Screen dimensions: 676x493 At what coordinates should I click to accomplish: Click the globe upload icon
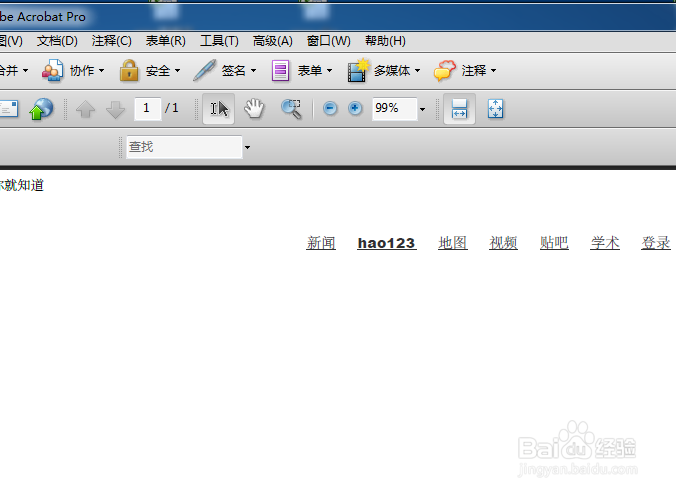pyautogui.click(x=41, y=109)
